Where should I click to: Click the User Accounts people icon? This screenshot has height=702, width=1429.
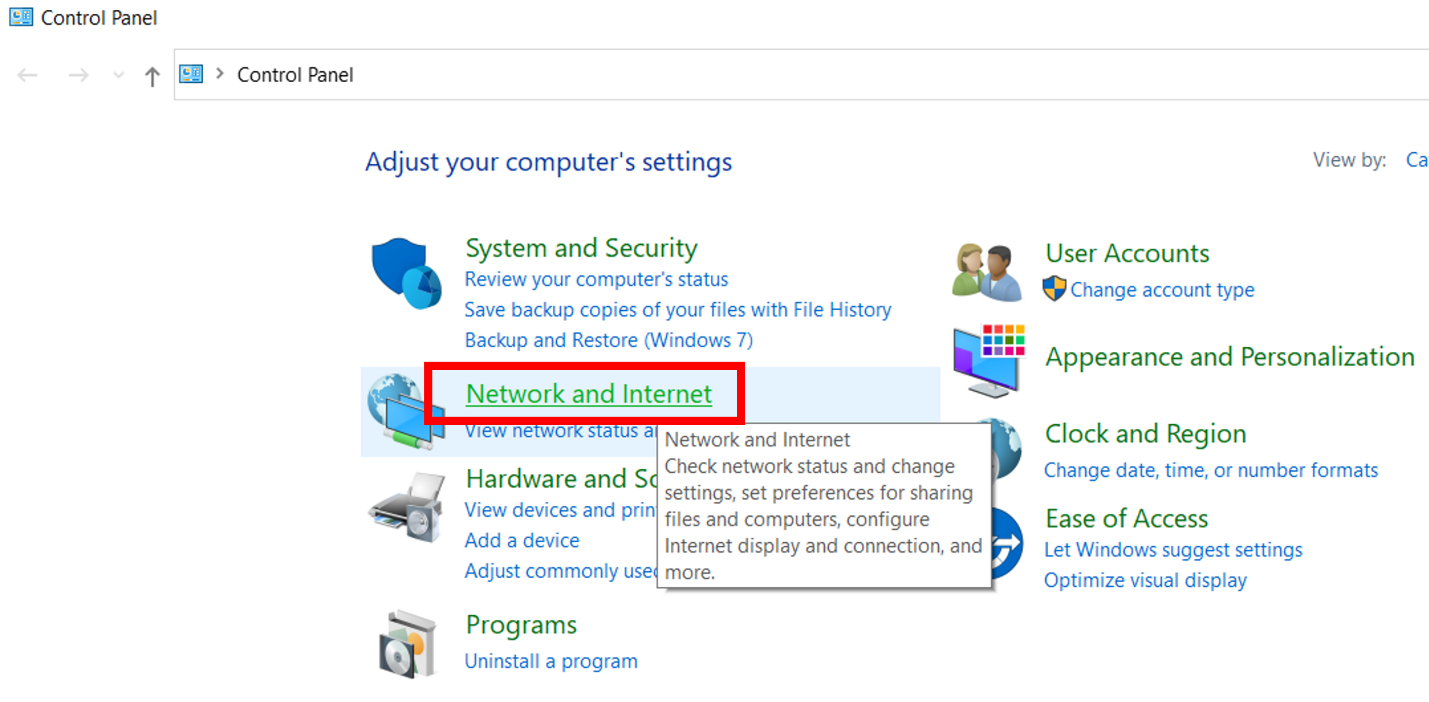tap(986, 271)
